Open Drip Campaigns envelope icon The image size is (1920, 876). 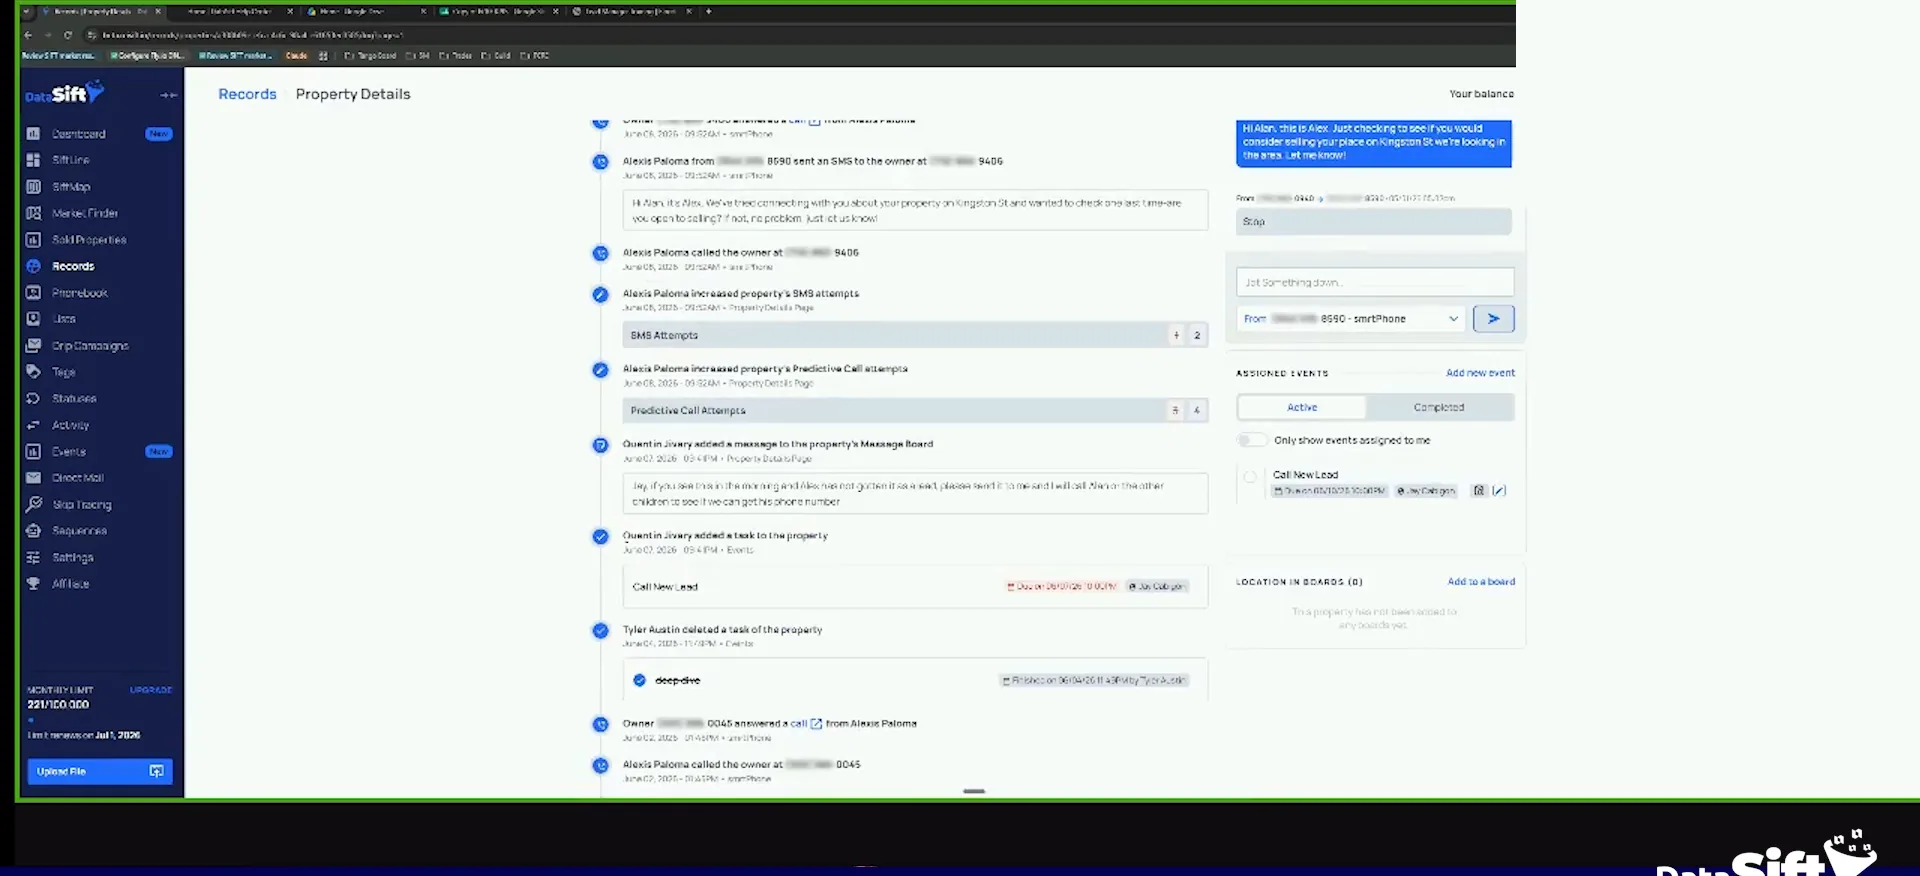click(33, 346)
